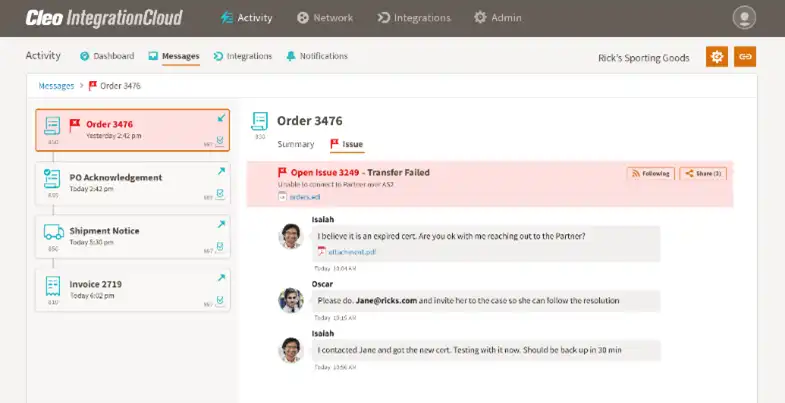The width and height of the screenshot is (785, 403).
Task: Click the red flag in breadcrumb
Action: pos(93,86)
